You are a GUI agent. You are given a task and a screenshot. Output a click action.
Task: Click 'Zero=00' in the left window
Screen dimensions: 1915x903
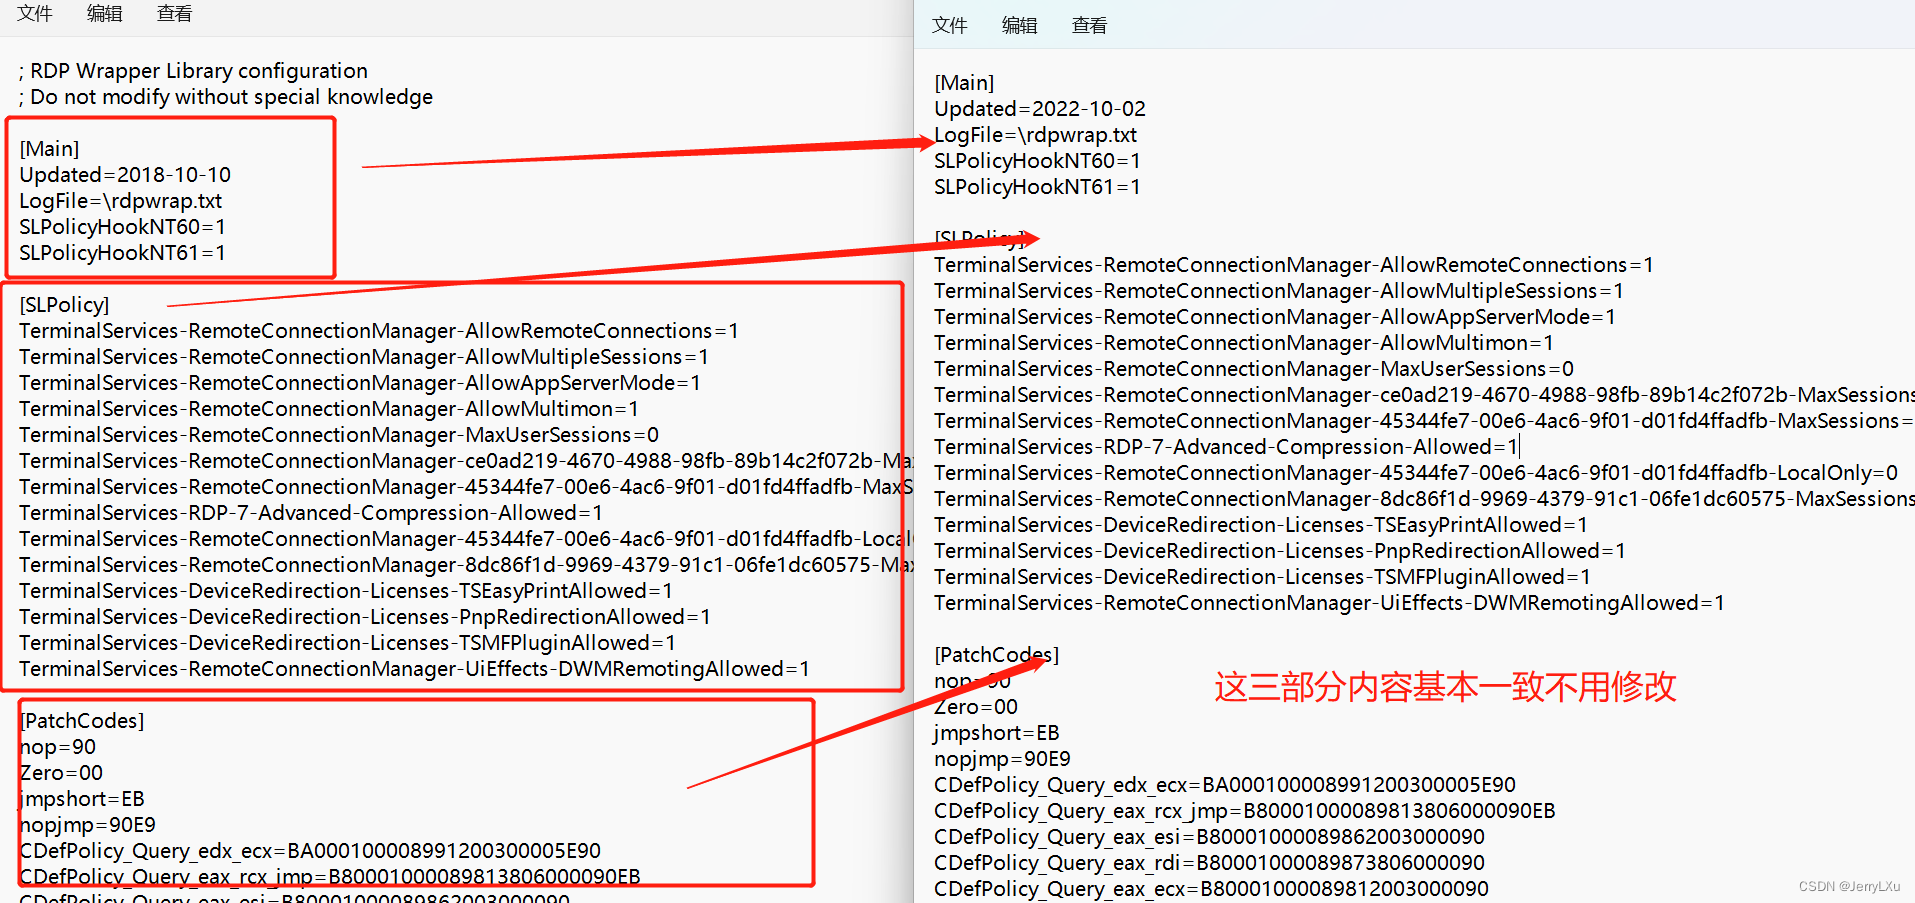61,773
